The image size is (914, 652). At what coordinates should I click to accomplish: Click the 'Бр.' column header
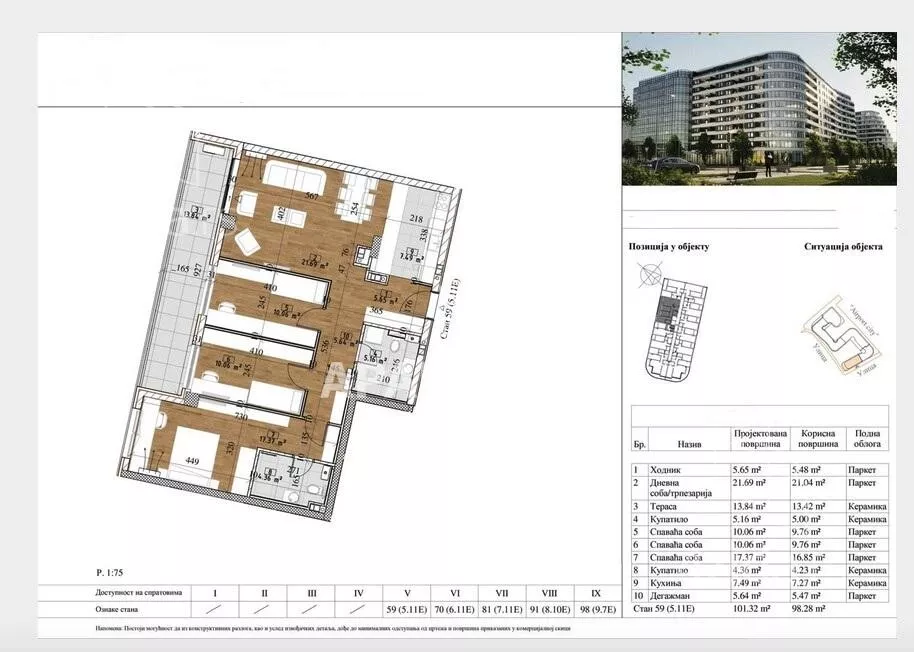(639, 444)
